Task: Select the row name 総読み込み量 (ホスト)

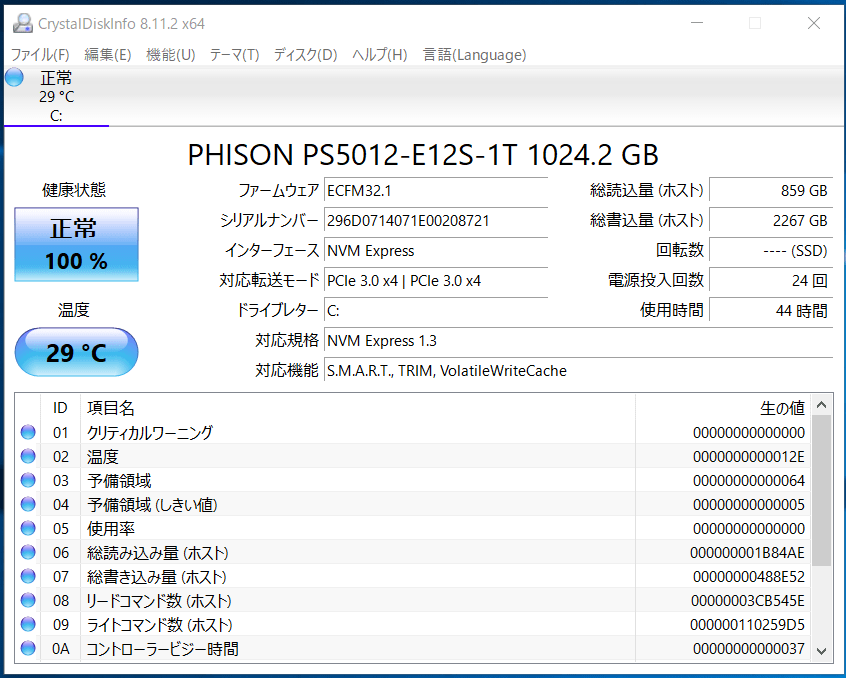Action: pos(158,553)
